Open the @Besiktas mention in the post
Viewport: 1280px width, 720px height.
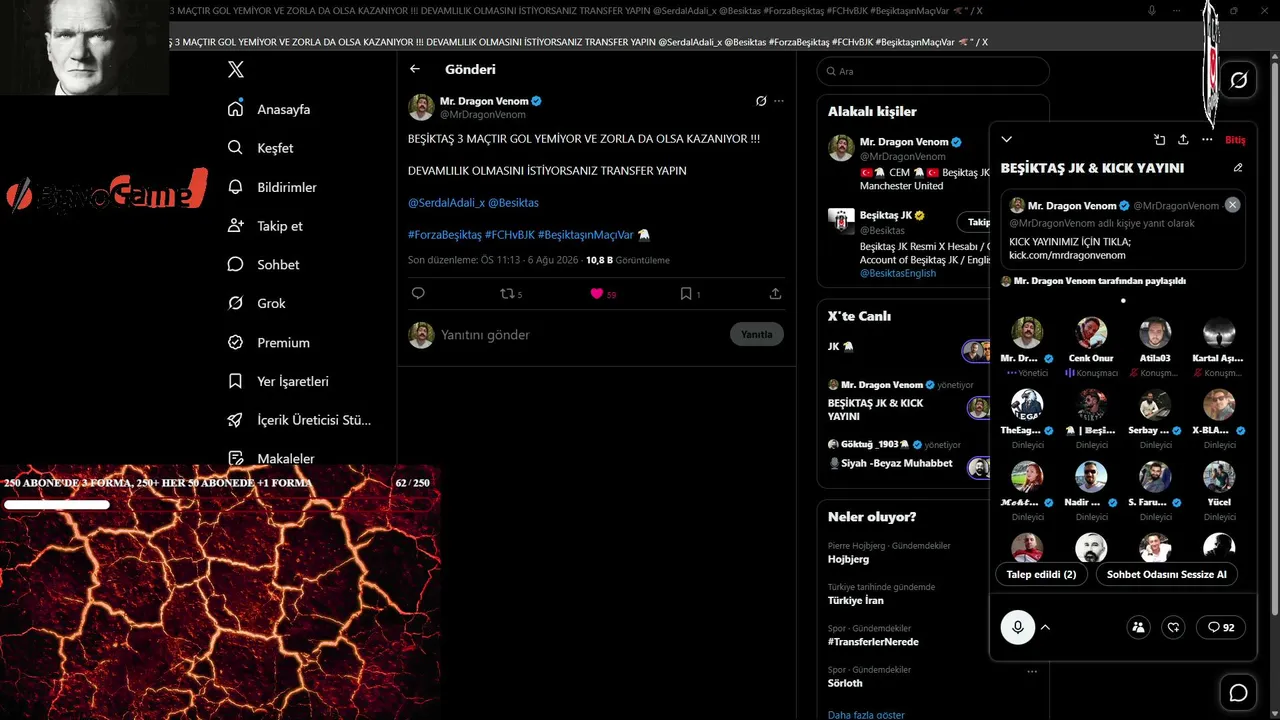coord(513,203)
